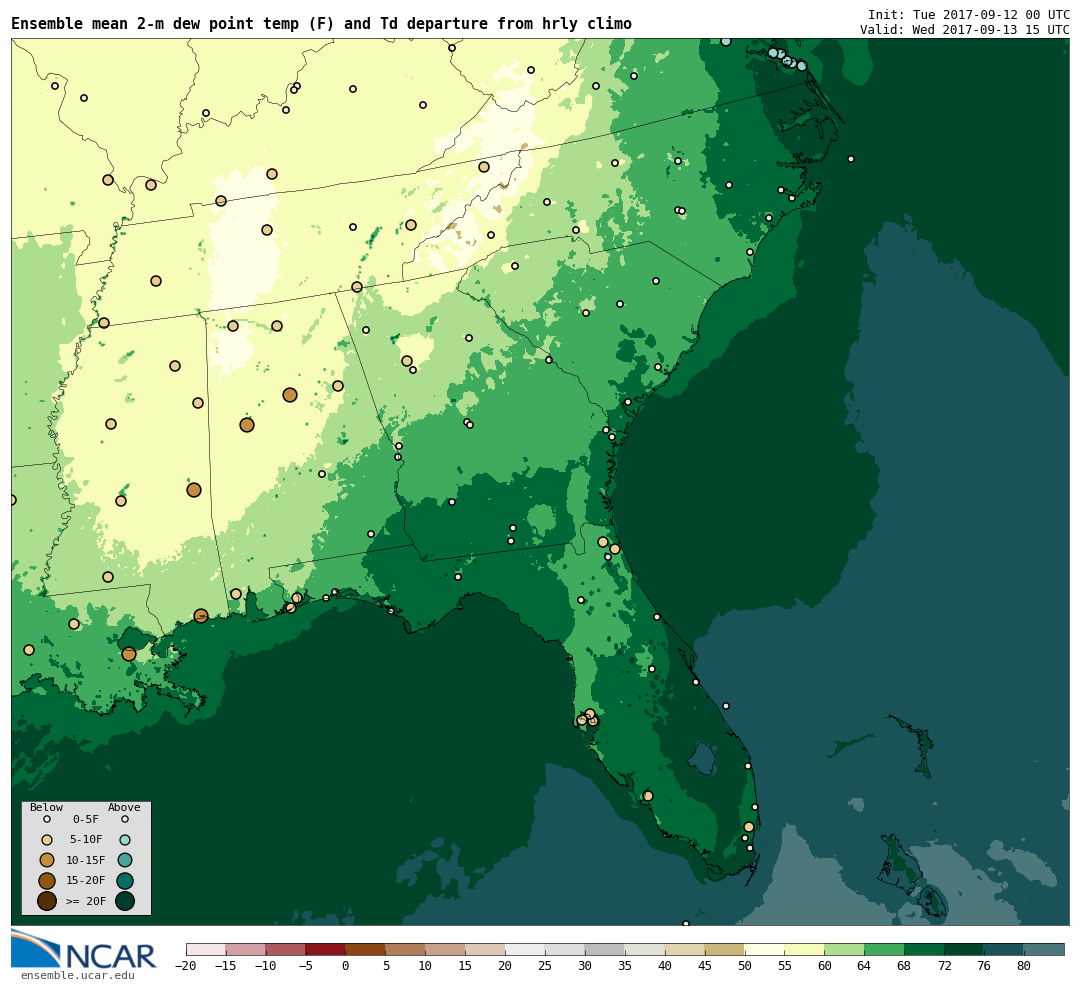
Task: Pick the 0 to 5 brown colorbar swatch
Action: pos(366,949)
